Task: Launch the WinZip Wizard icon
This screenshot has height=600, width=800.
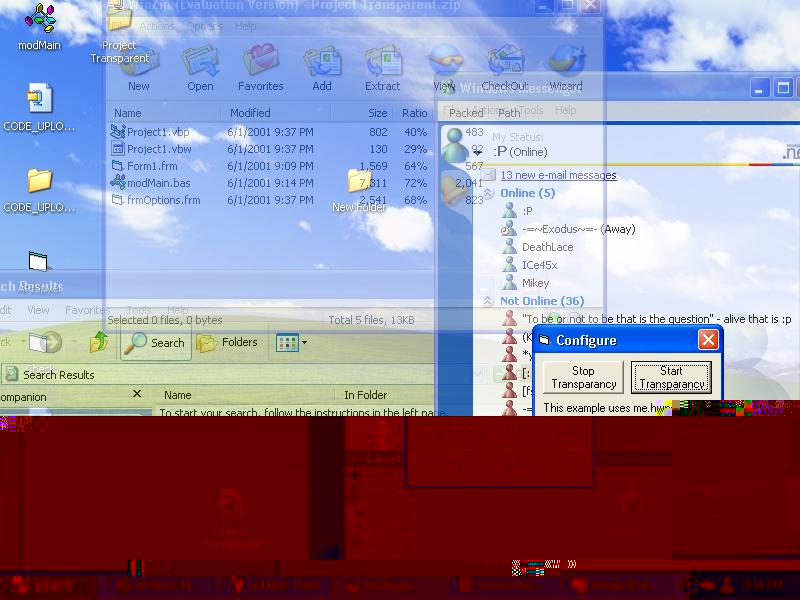Action: (x=565, y=66)
